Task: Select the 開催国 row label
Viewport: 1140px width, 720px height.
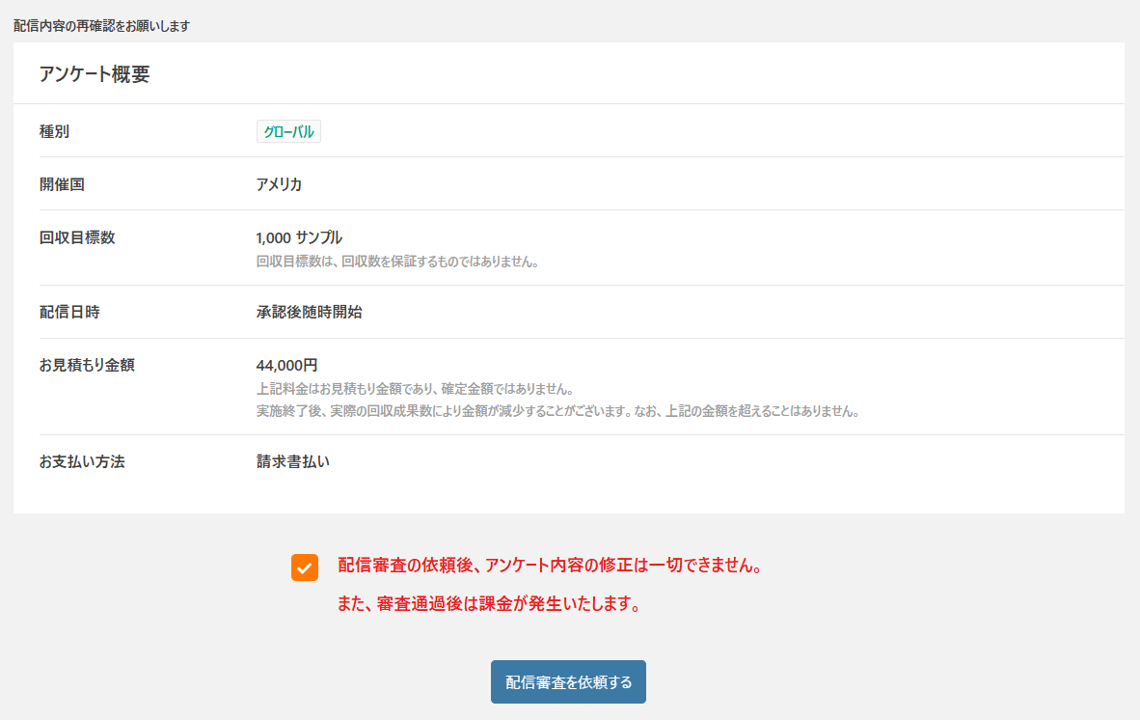Action: 62,185
